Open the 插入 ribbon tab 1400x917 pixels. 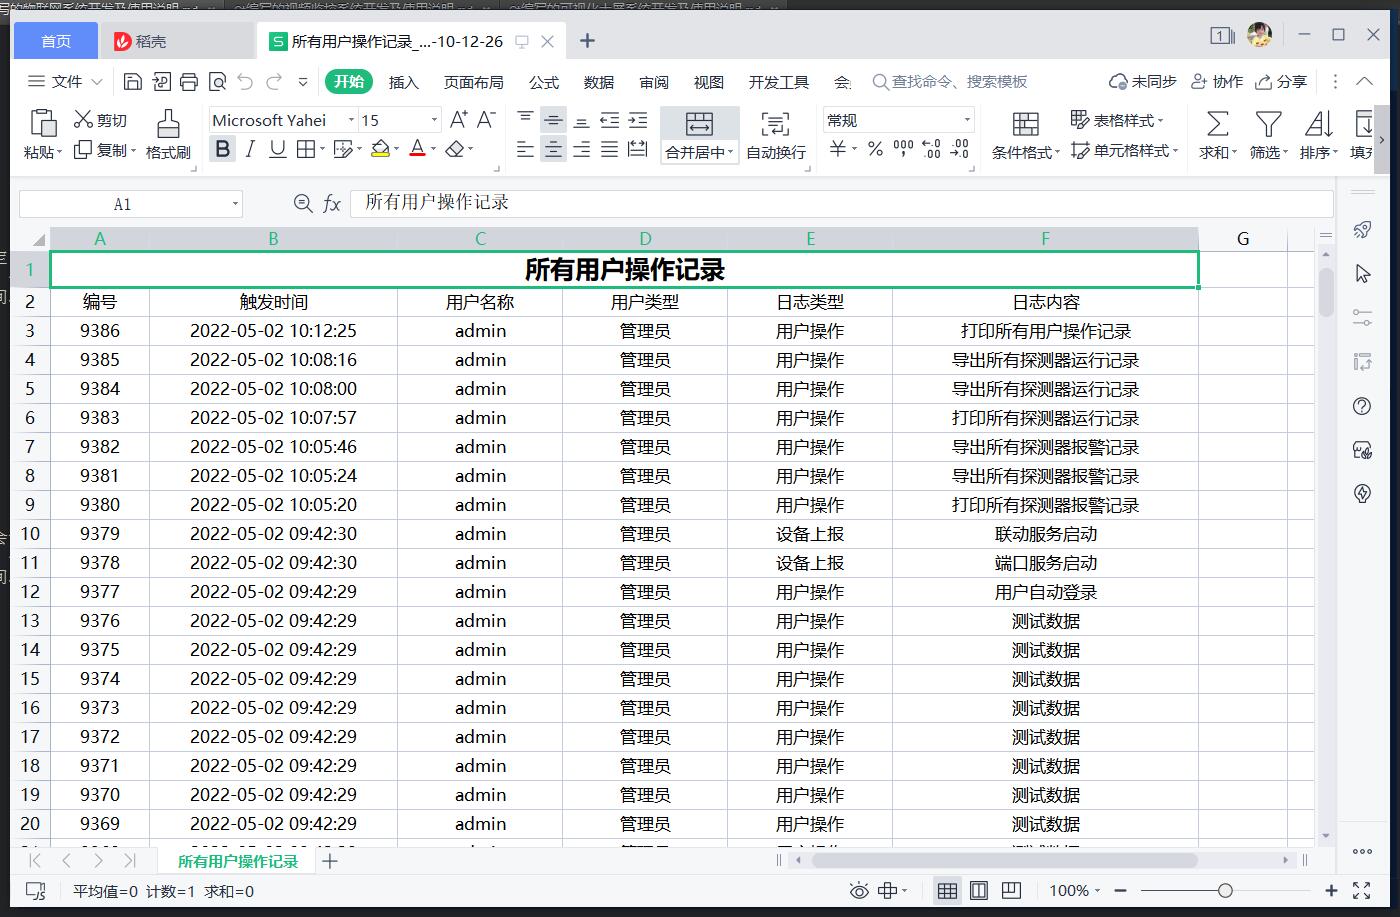[403, 82]
